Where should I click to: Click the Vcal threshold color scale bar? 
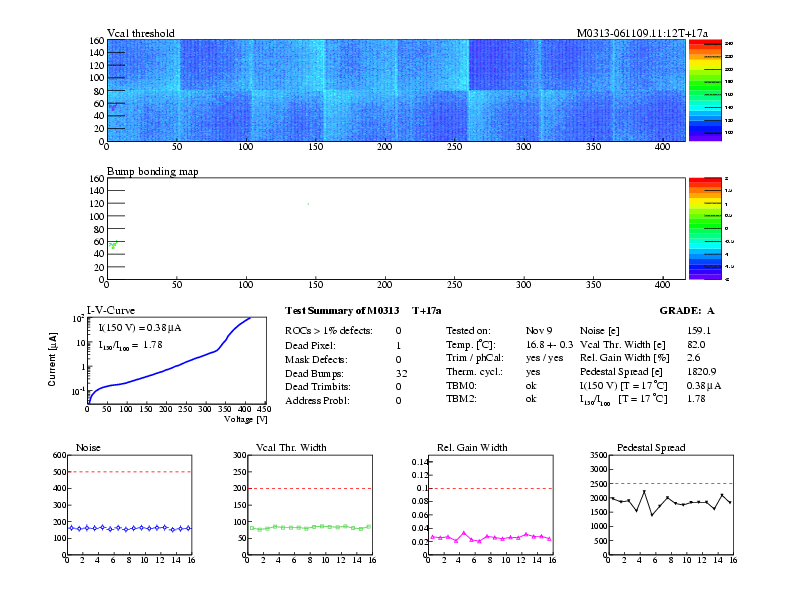(x=705, y=91)
